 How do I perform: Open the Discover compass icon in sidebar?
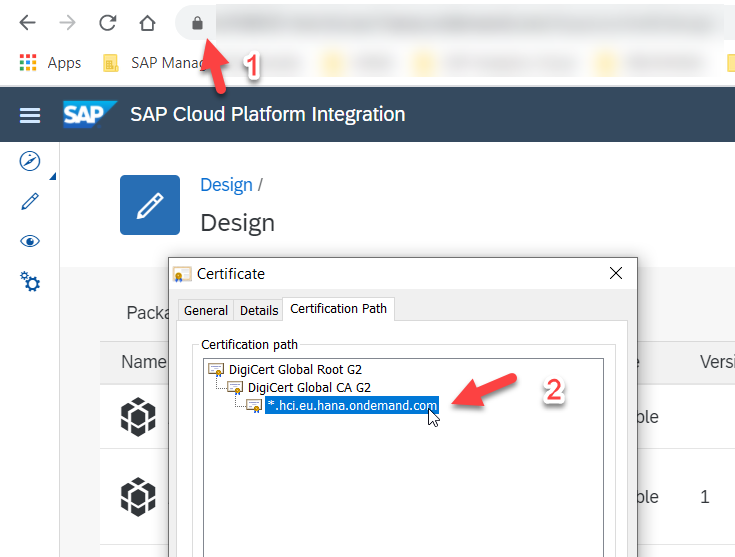(30, 161)
